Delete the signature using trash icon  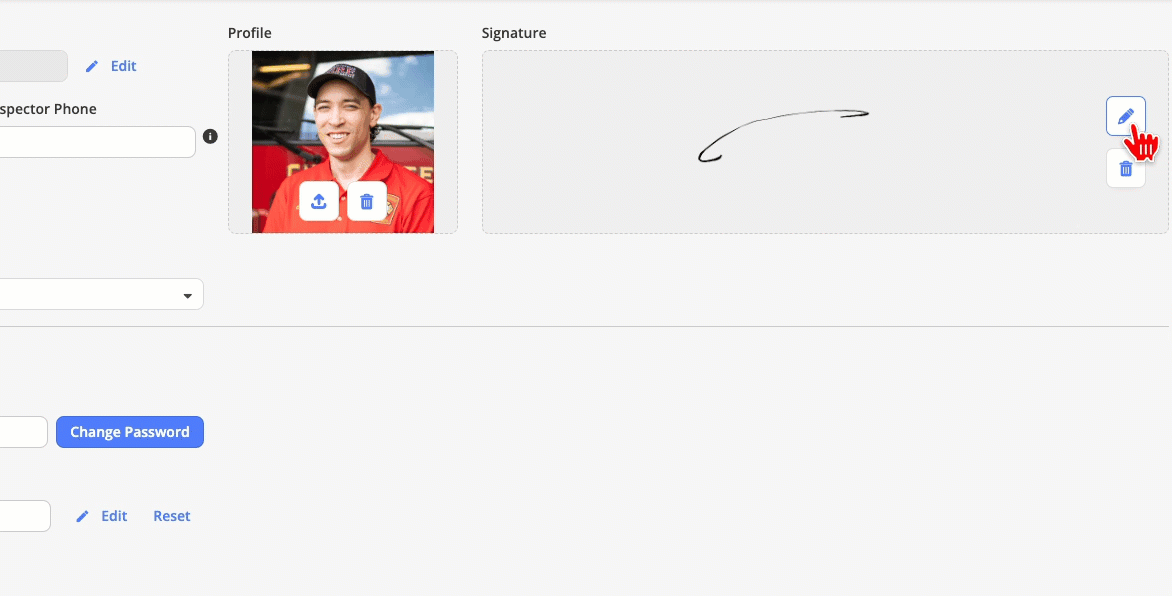[x=1126, y=168]
